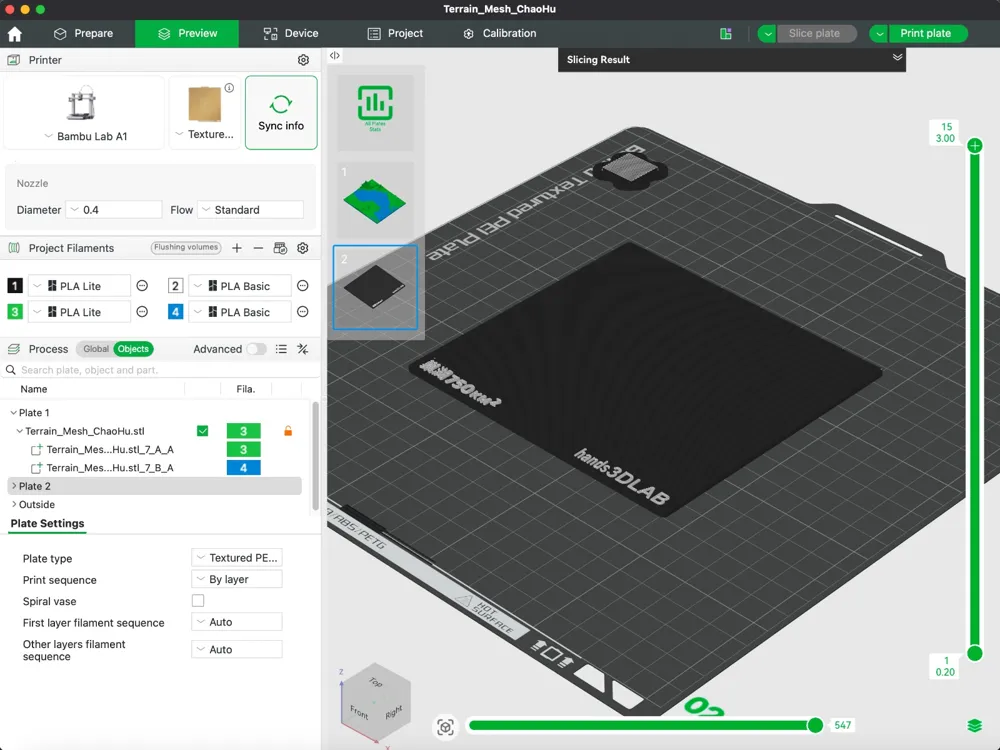Toggle the Advanced mode switch

tap(256, 349)
